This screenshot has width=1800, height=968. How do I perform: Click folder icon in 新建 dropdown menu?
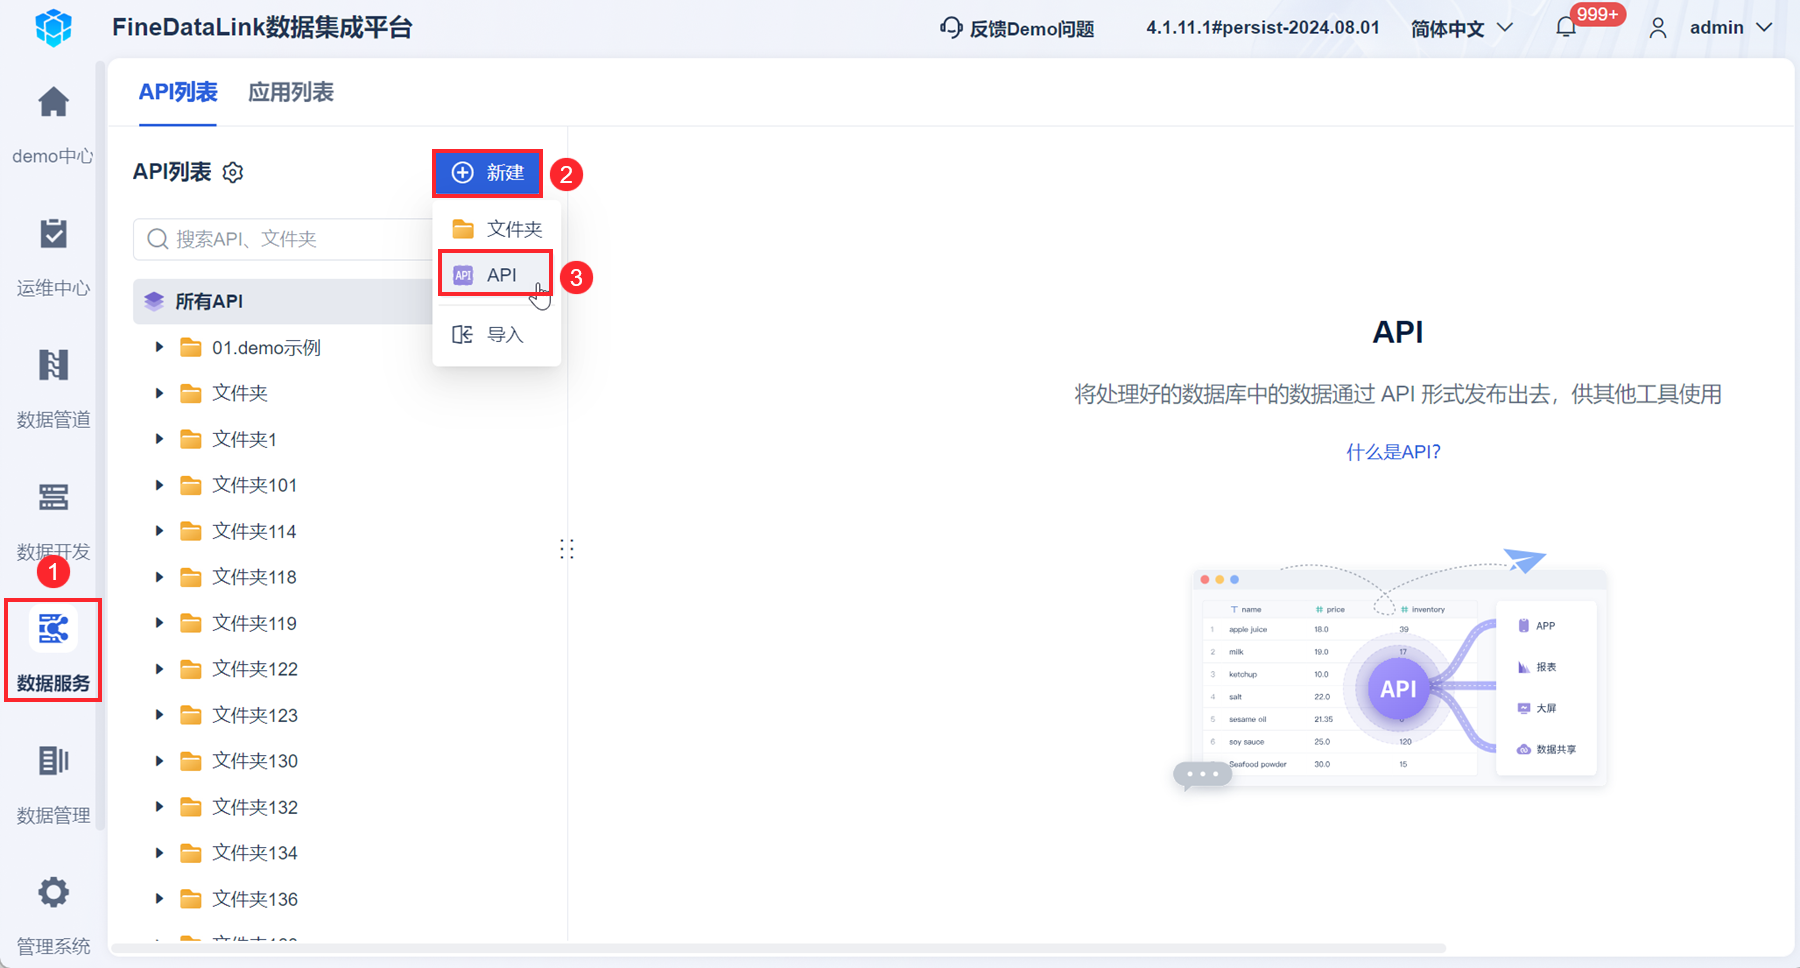463,229
